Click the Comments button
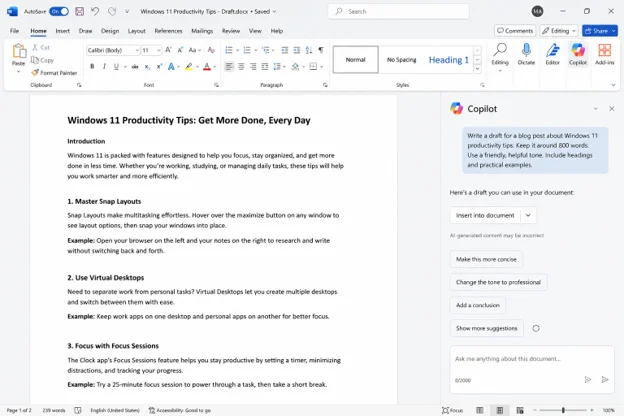The height and width of the screenshot is (416, 624). [x=515, y=31]
